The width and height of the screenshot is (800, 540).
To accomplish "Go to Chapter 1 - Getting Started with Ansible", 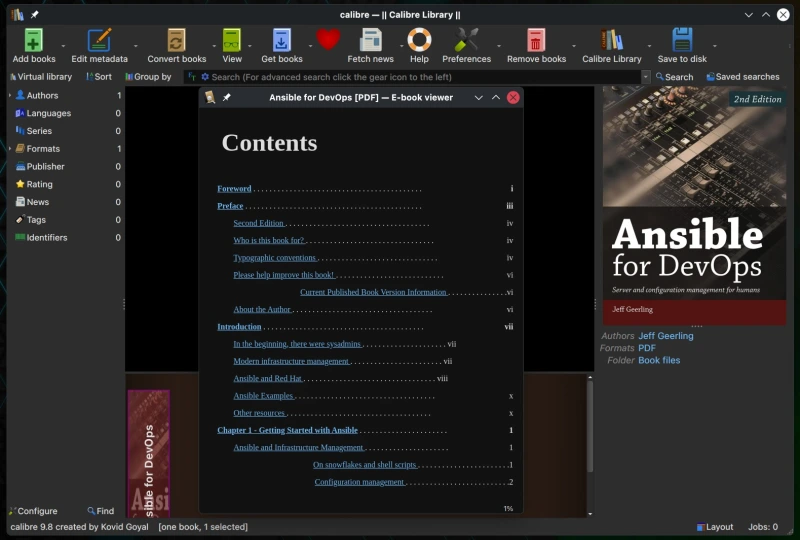I will pos(287,430).
